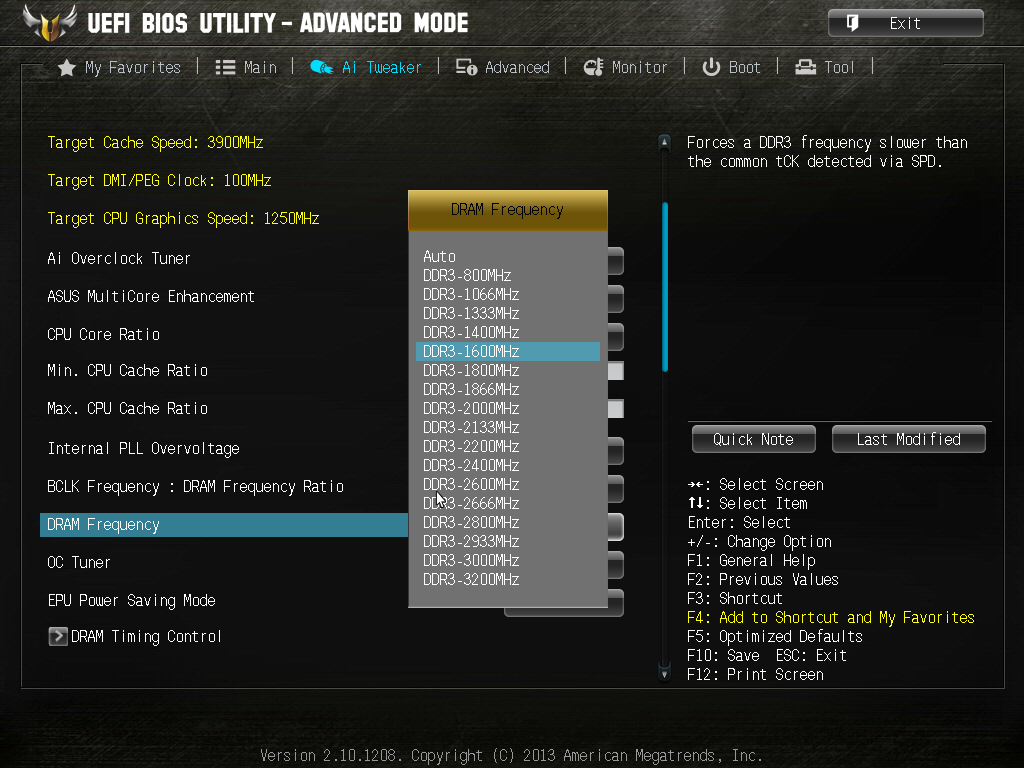
Task: Select DDR3-1866MHz option
Action: tap(508, 389)
